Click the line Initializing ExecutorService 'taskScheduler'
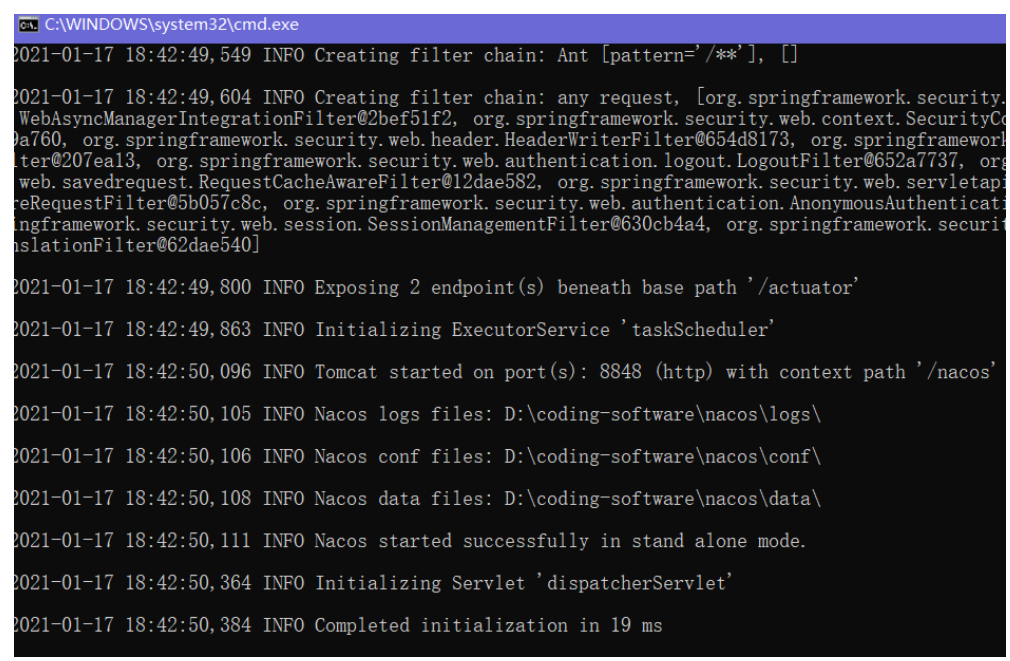Image resolution: width=1010 pixels, height=661 pixels. pos(394,329)
